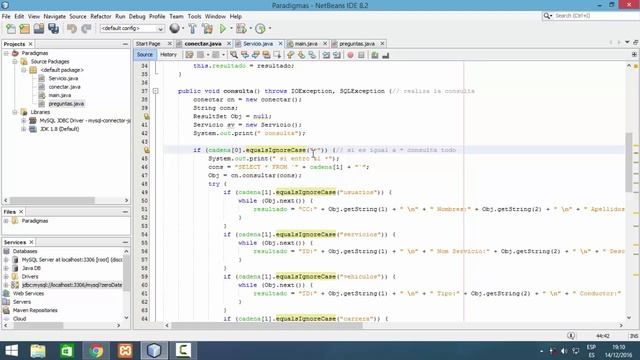
Task: Click the Stop Macro Recording icon
Action: (361, 55)
